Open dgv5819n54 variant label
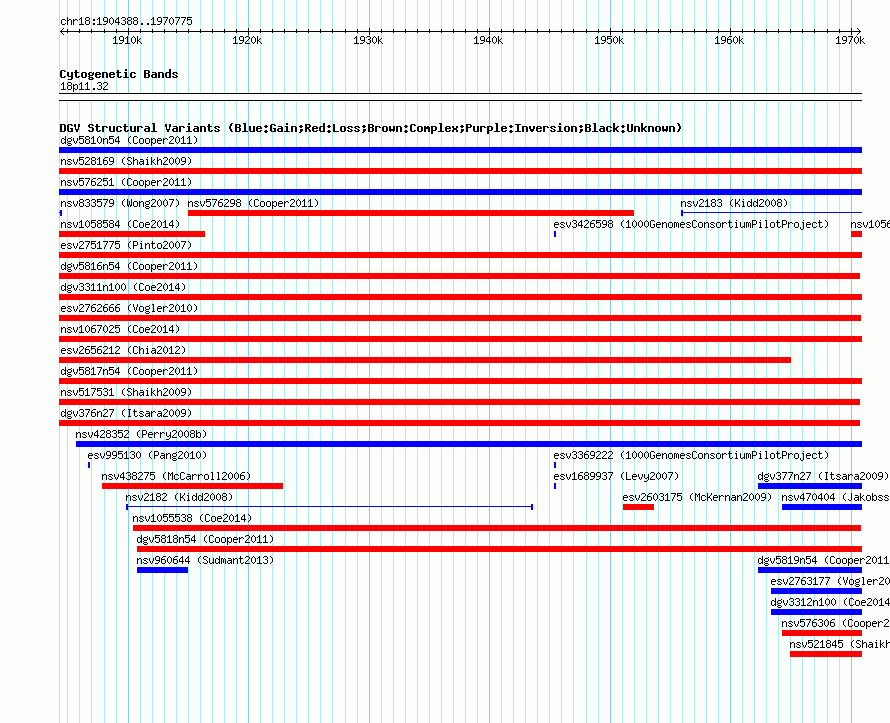Image resolution: width=890 pixels, height=723 pixels. 824,560
